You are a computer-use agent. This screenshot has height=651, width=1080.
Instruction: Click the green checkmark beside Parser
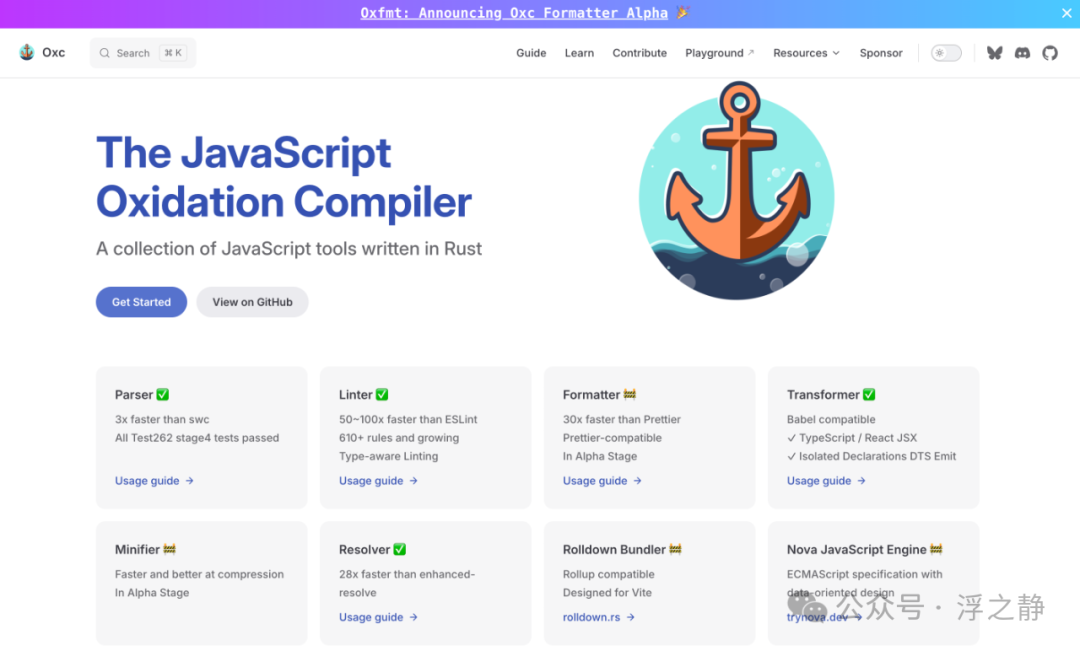coord(163,395)
